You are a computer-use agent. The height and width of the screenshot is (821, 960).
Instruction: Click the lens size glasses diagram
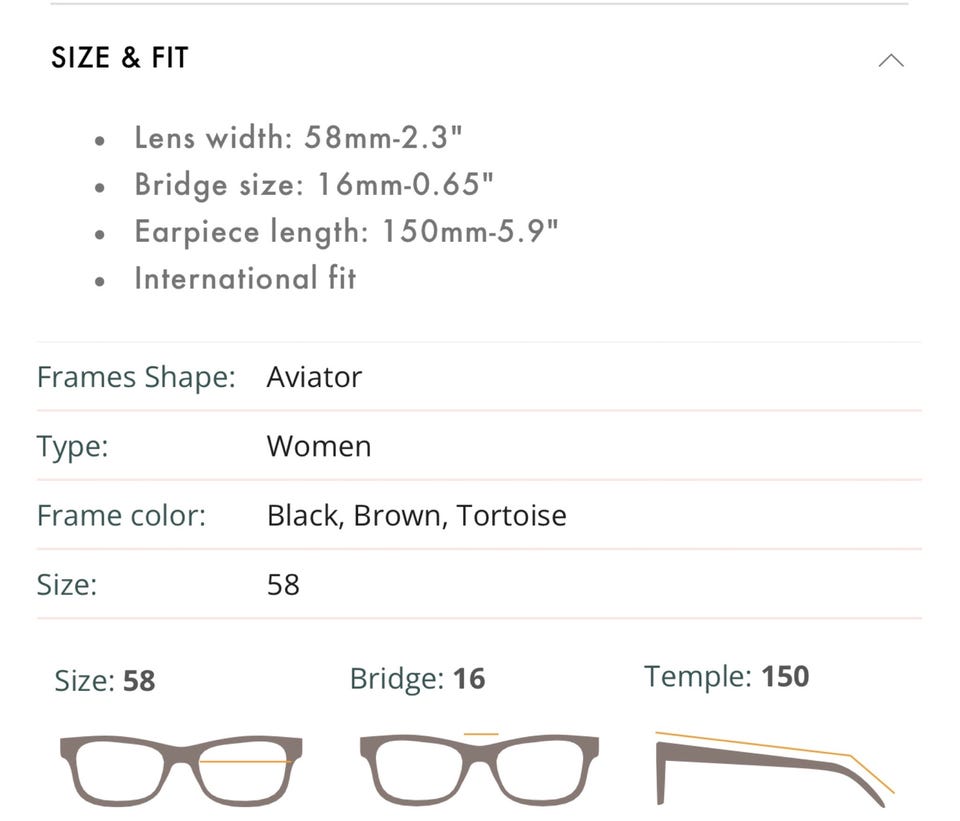[x=181, y=770]
